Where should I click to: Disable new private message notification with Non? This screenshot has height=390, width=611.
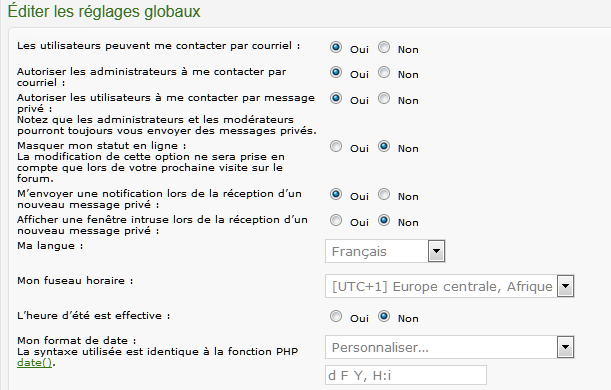coord(384,194)
